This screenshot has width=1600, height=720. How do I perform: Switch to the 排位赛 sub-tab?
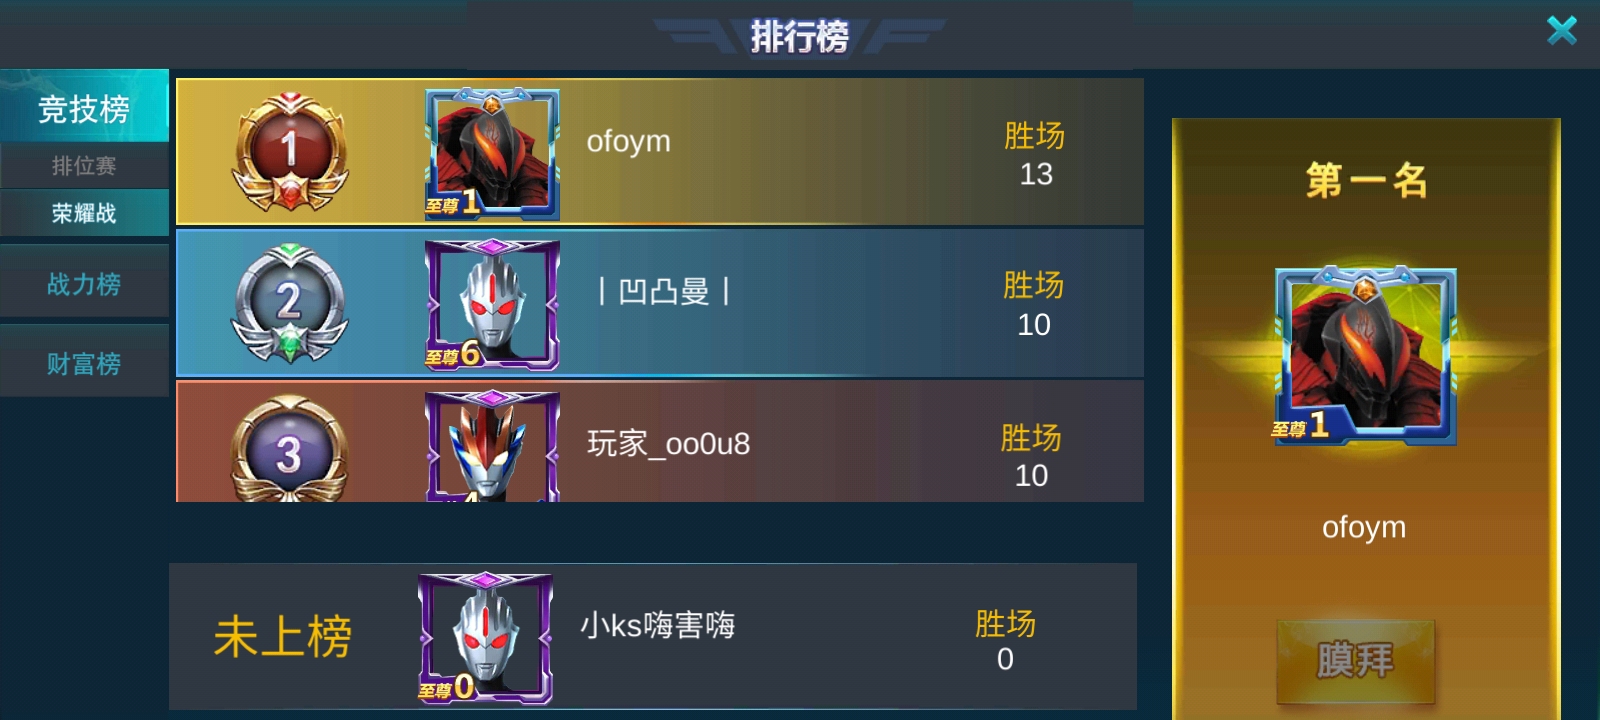(x=84, y=165)
